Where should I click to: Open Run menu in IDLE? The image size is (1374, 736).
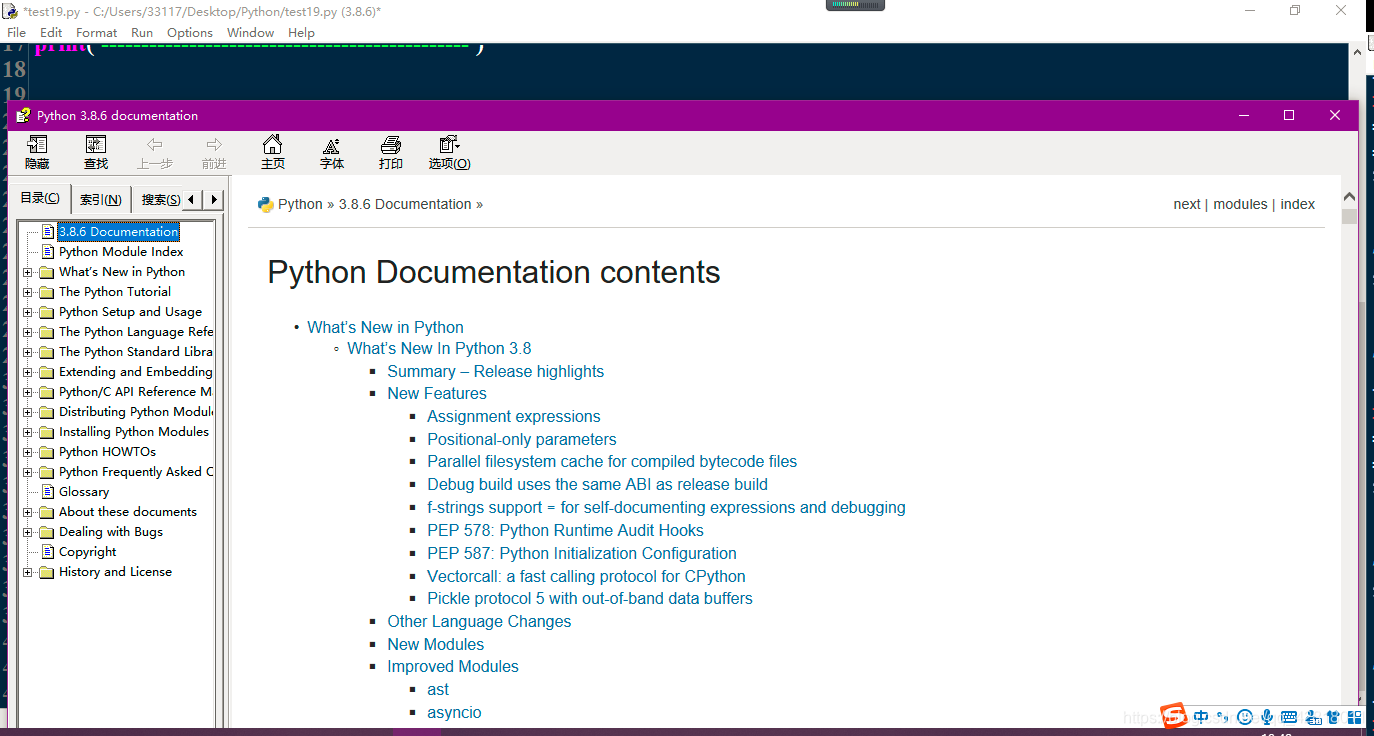tap(142, 32)
